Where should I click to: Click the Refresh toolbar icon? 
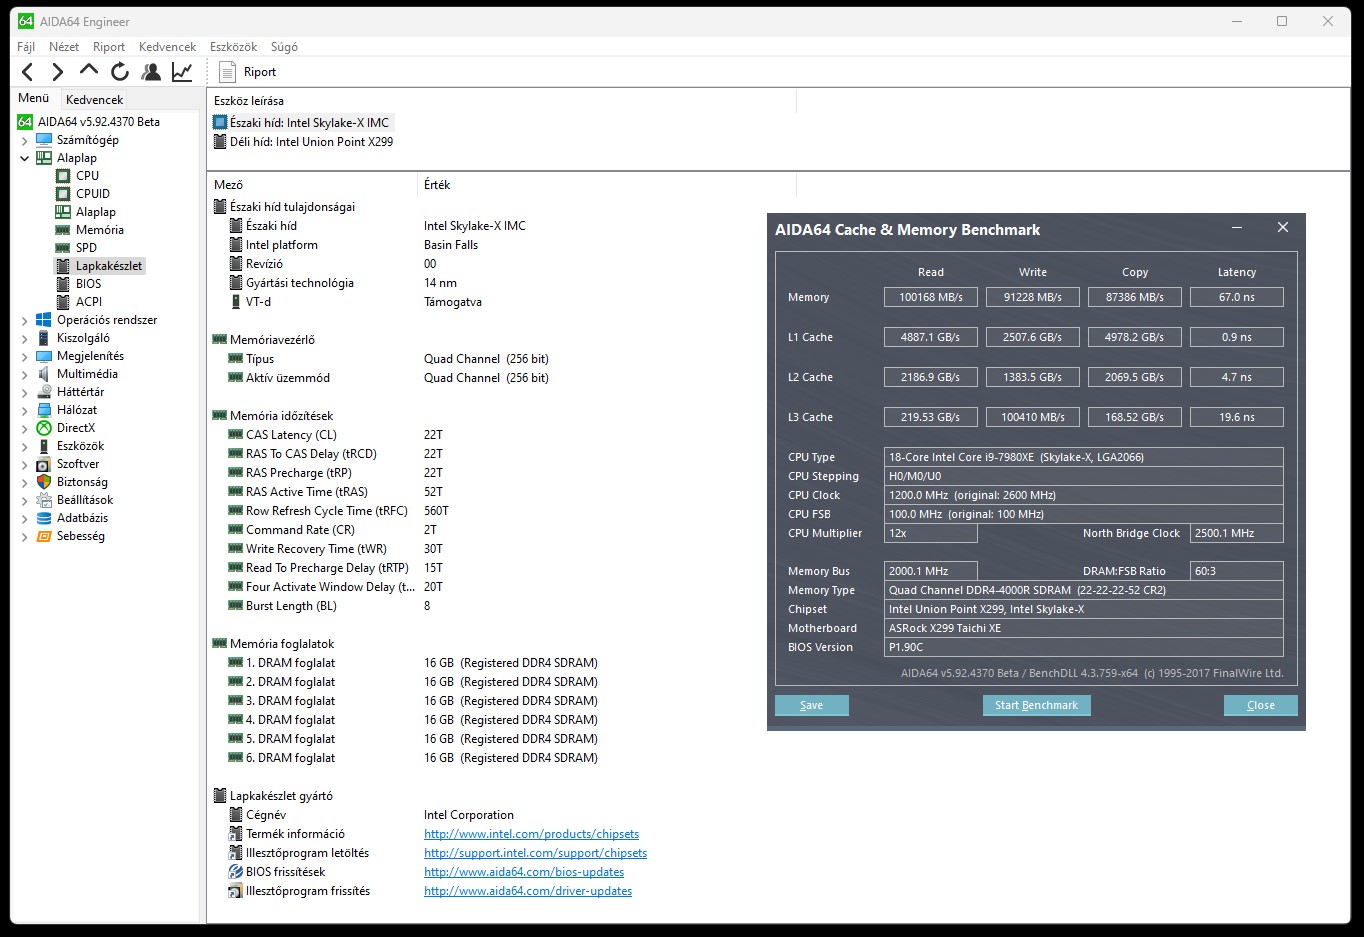[x=120, y=71]
